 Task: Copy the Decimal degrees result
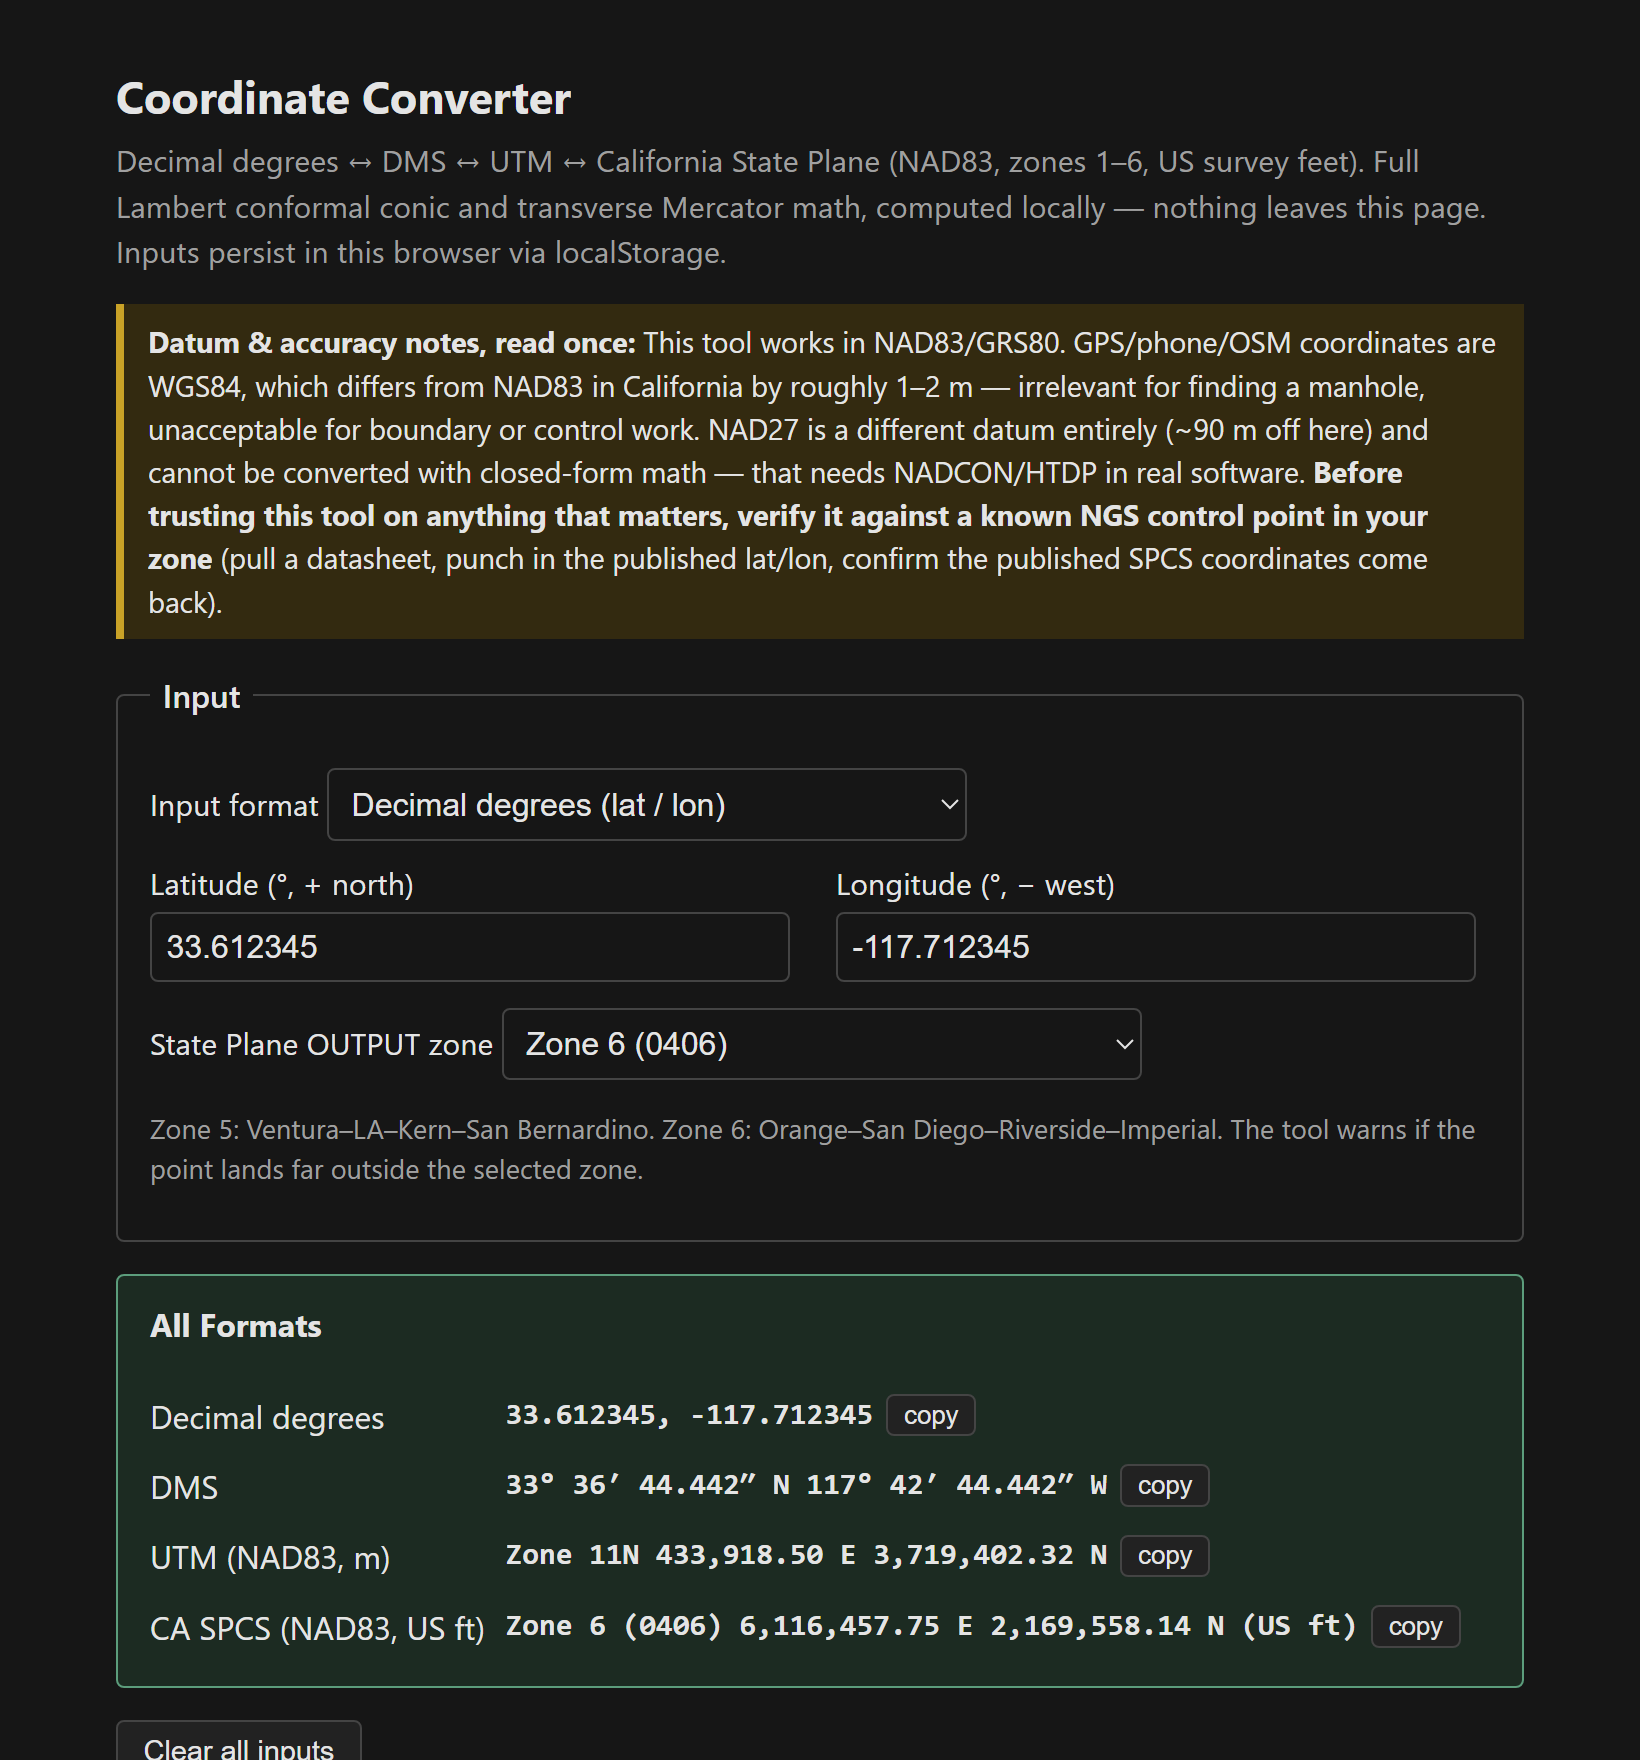(x=931, y=1415)
